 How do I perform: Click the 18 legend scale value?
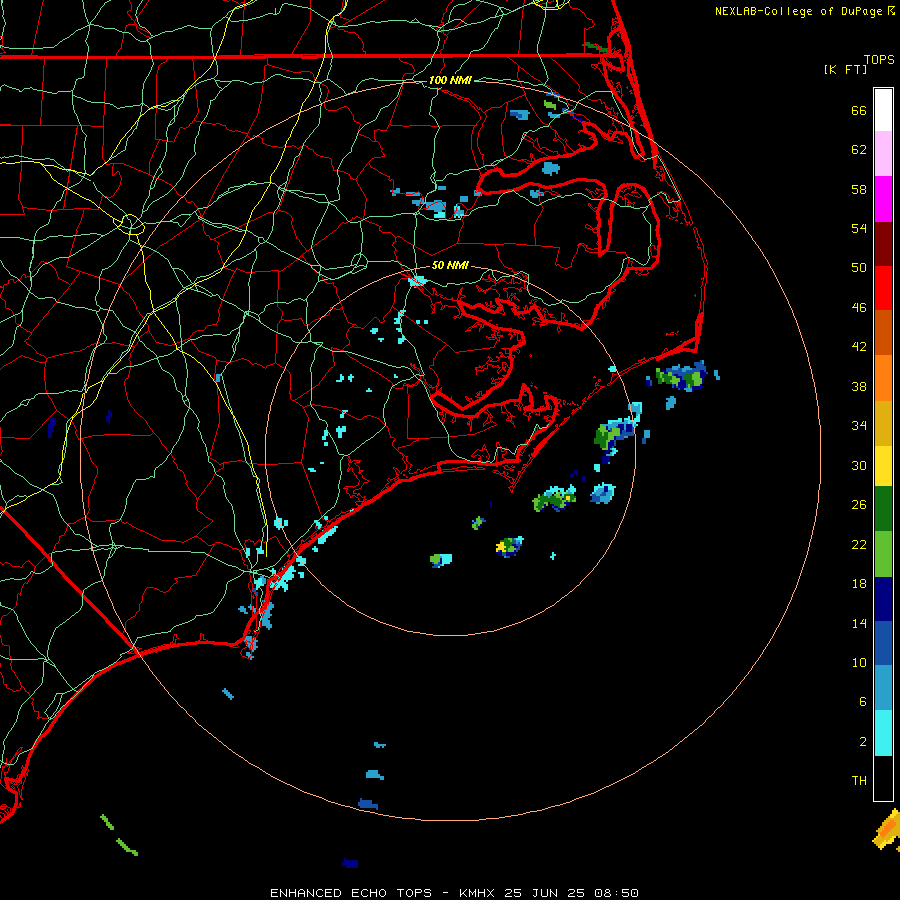[859, 584]
